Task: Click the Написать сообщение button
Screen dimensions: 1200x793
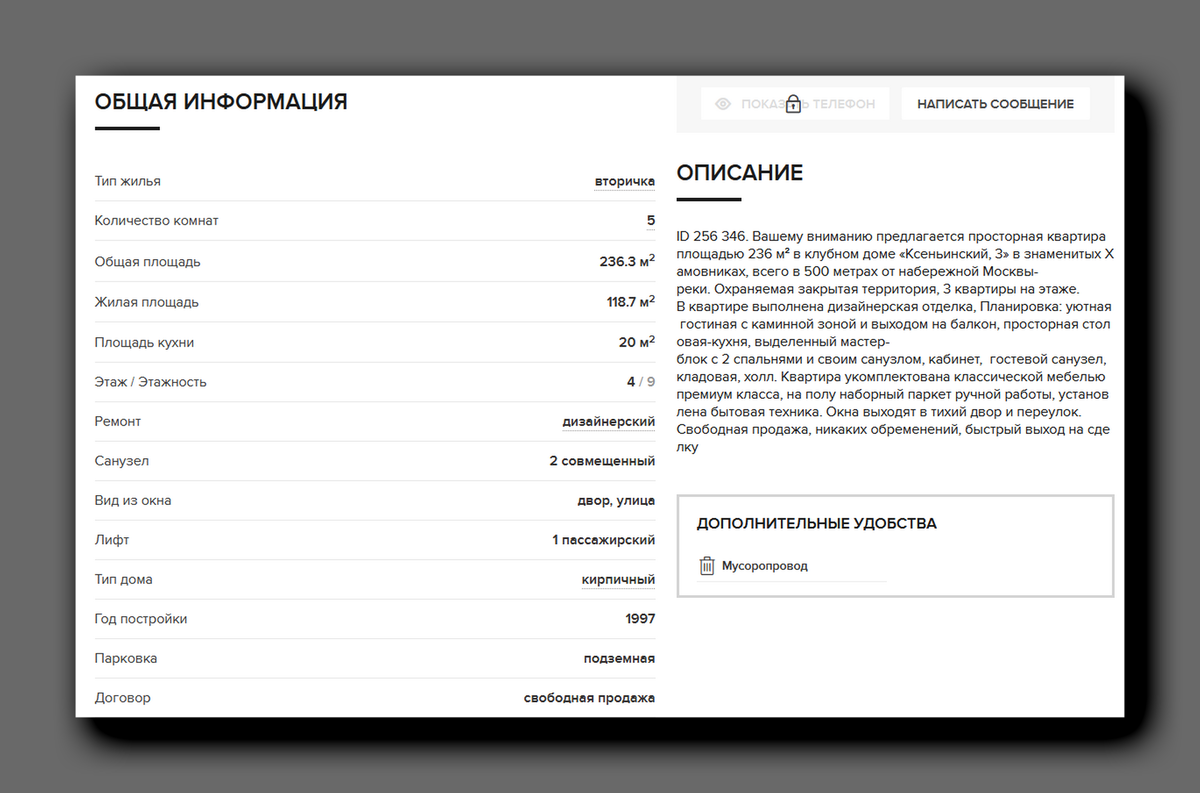Action: tap(995, 104)
